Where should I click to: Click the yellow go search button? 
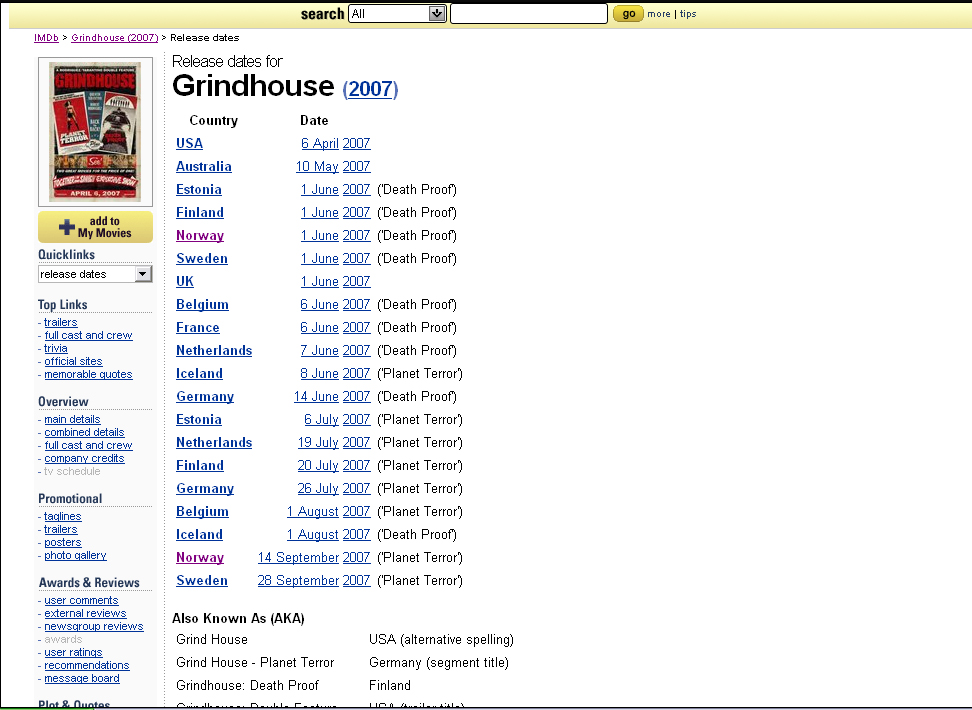coord(628,14)
